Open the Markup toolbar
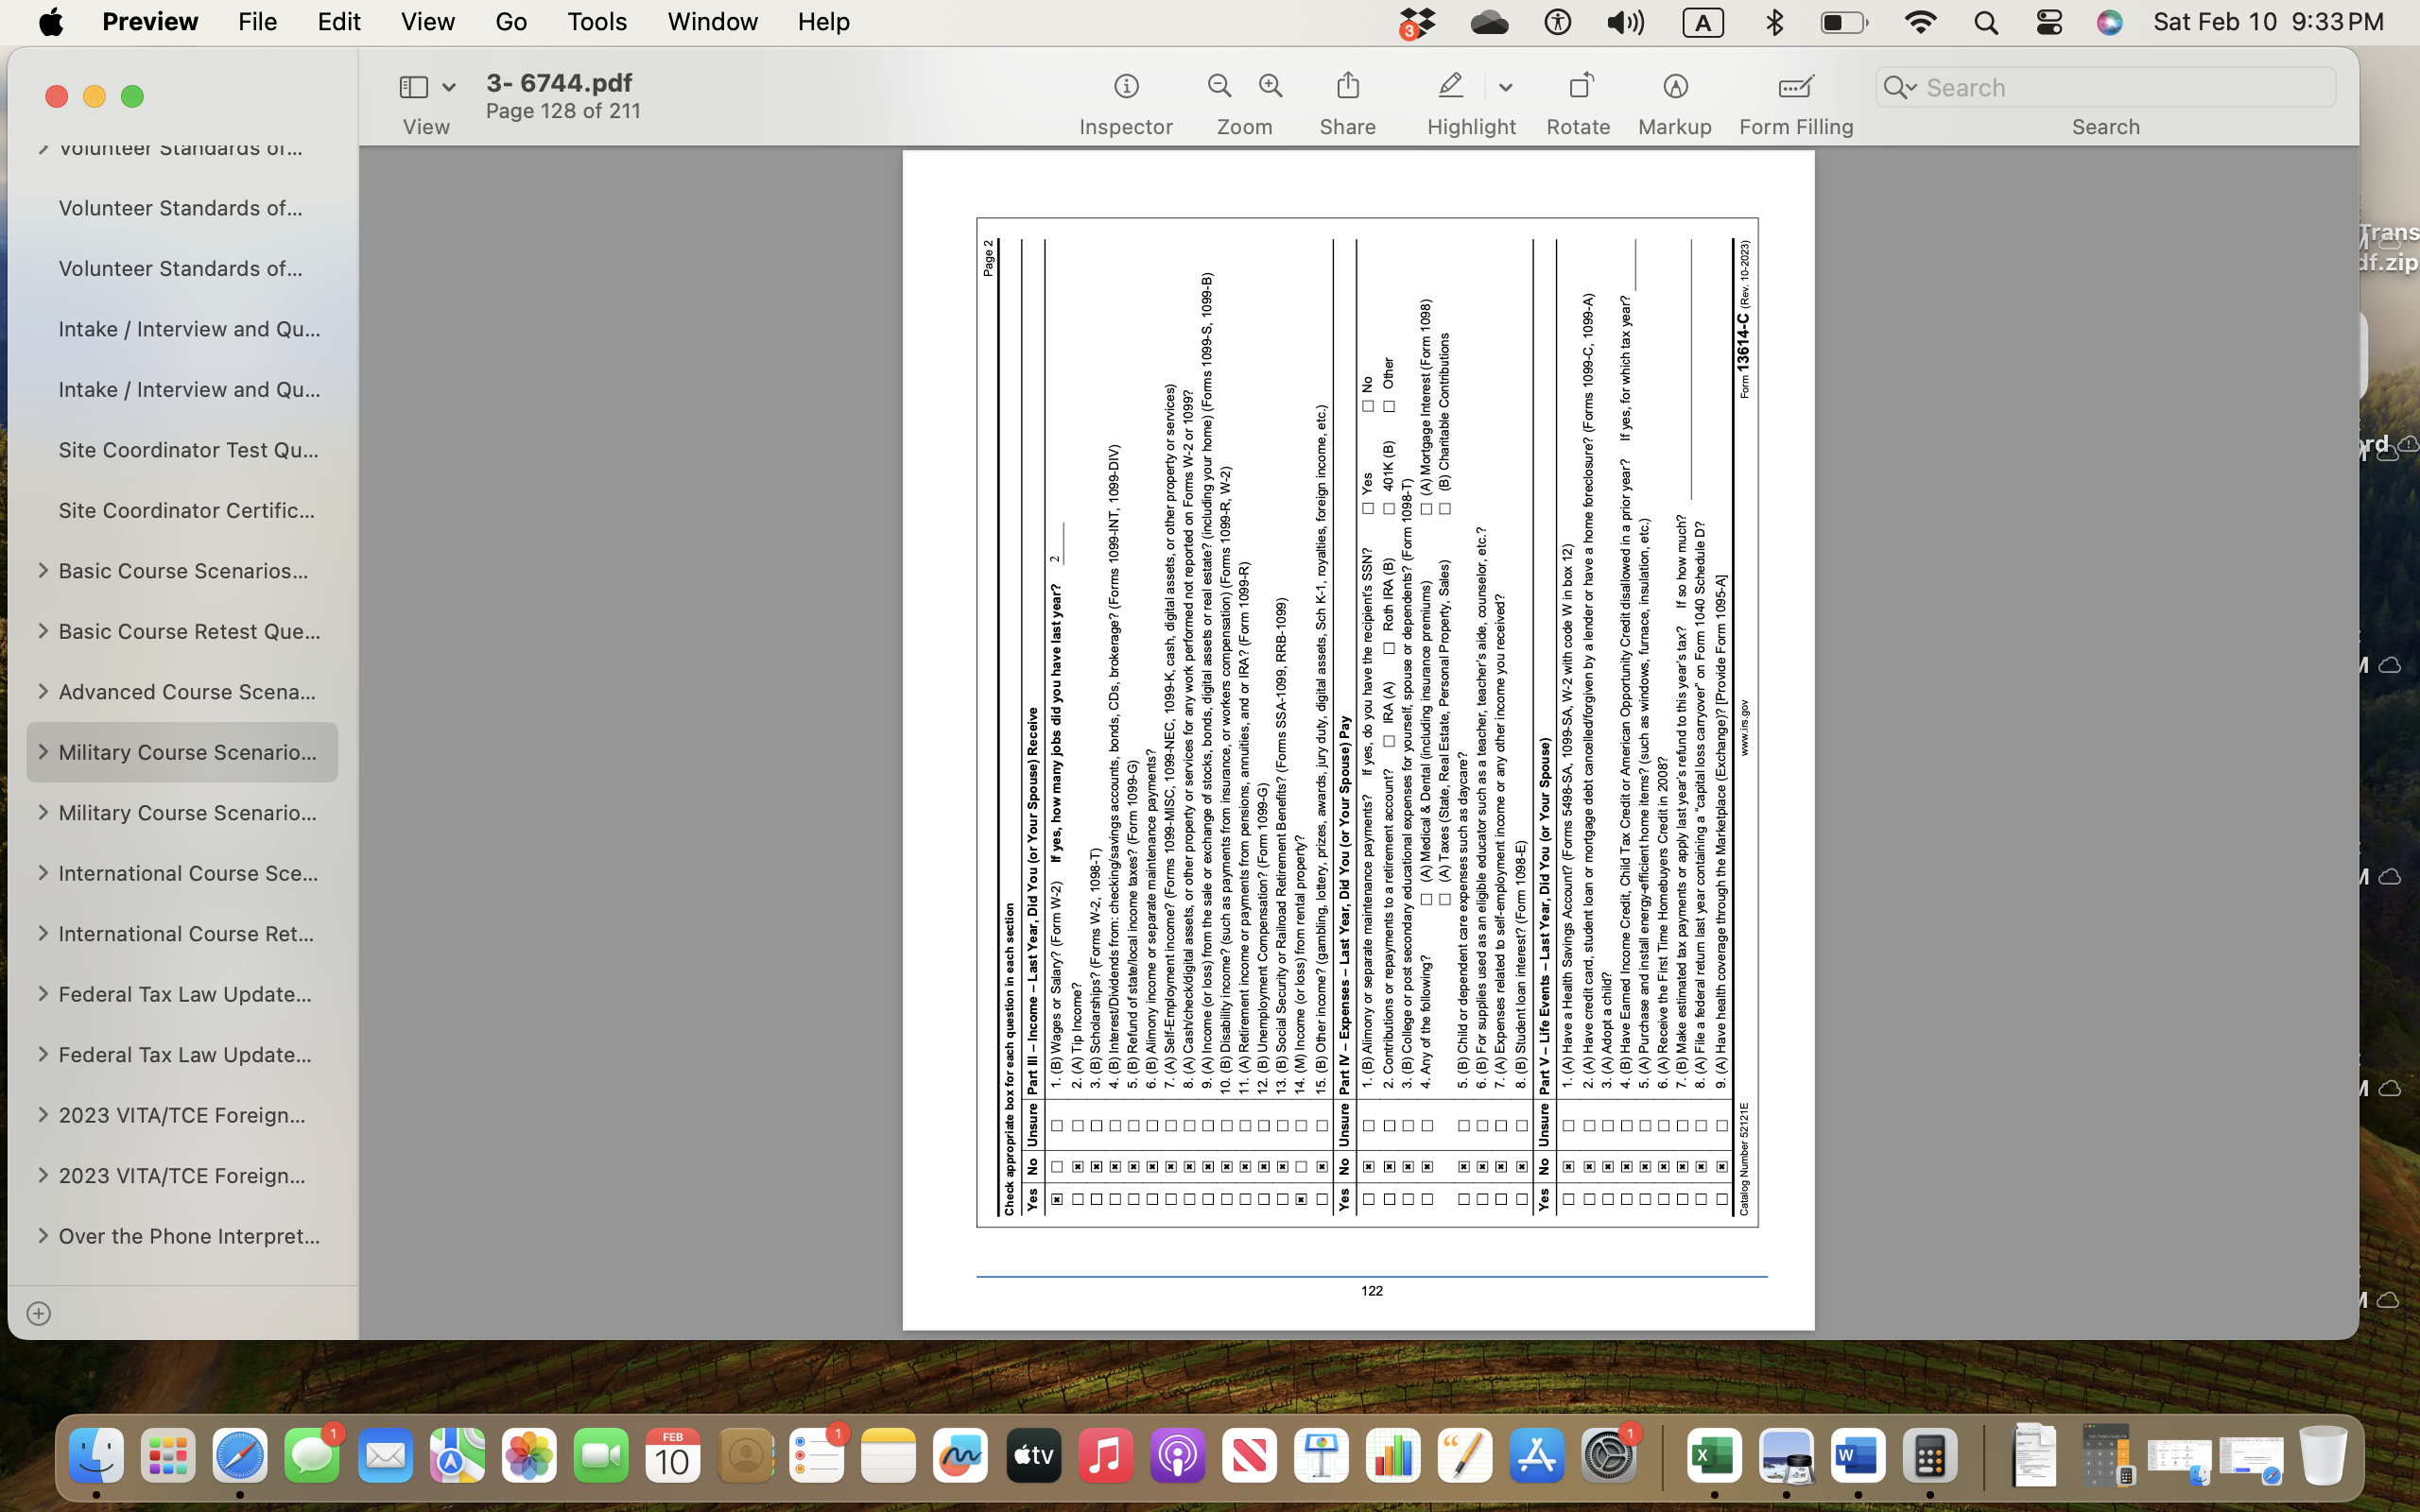Image resolution: width=2420 pixels, height=1512 pixels. click(1673, 95)
